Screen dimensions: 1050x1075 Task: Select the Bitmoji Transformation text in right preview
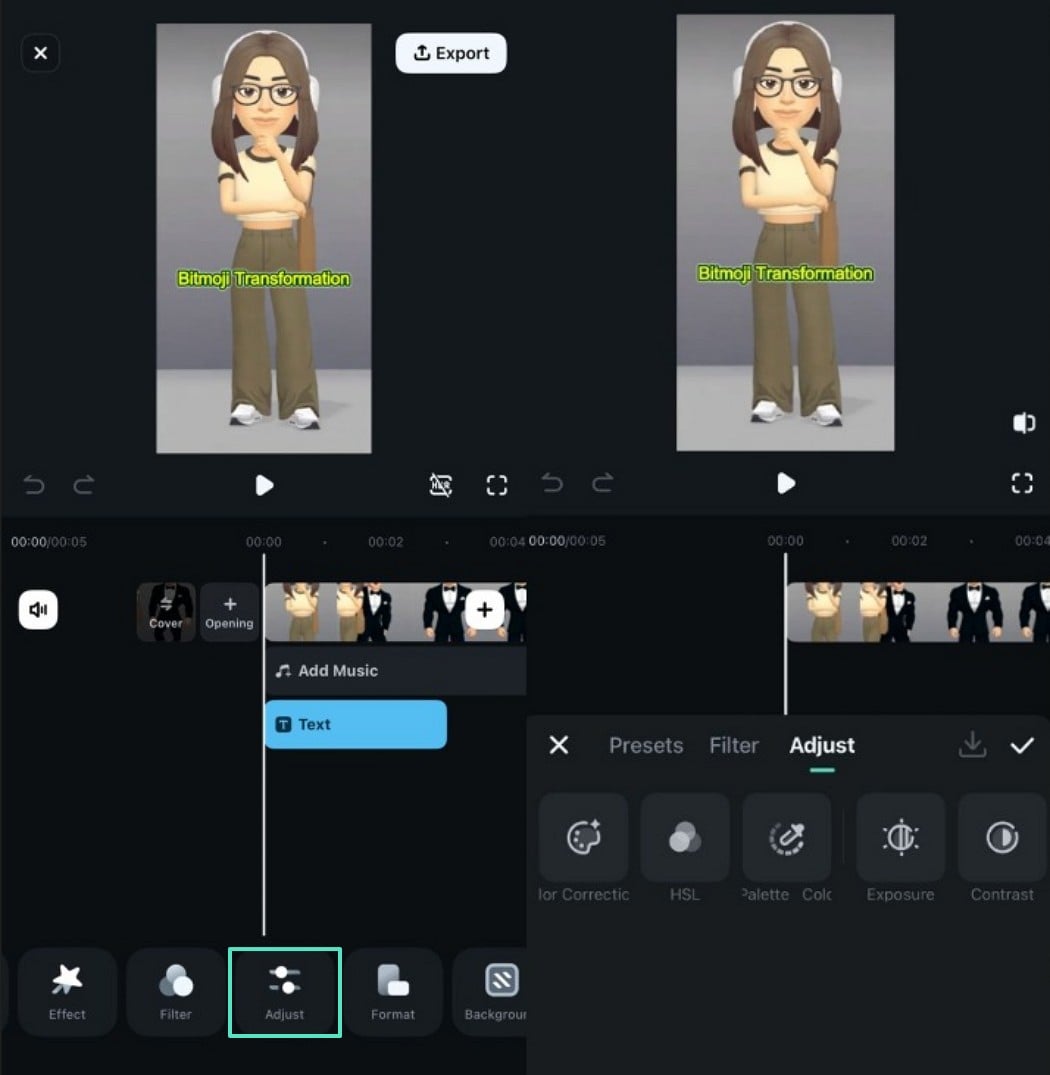coord(785,273)
